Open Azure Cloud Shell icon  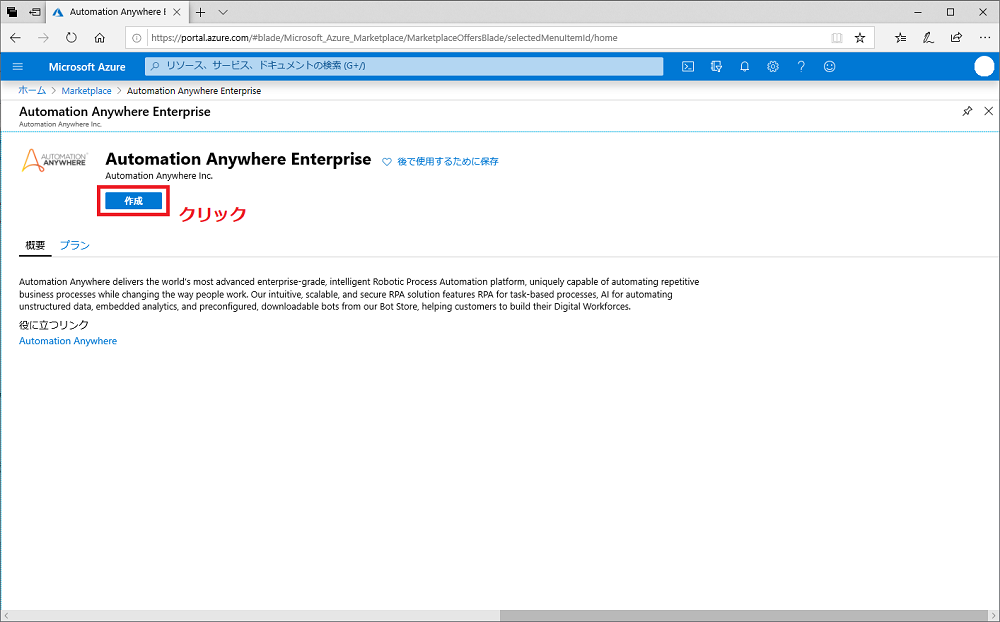pyautogui.click(x=688, y=66)
